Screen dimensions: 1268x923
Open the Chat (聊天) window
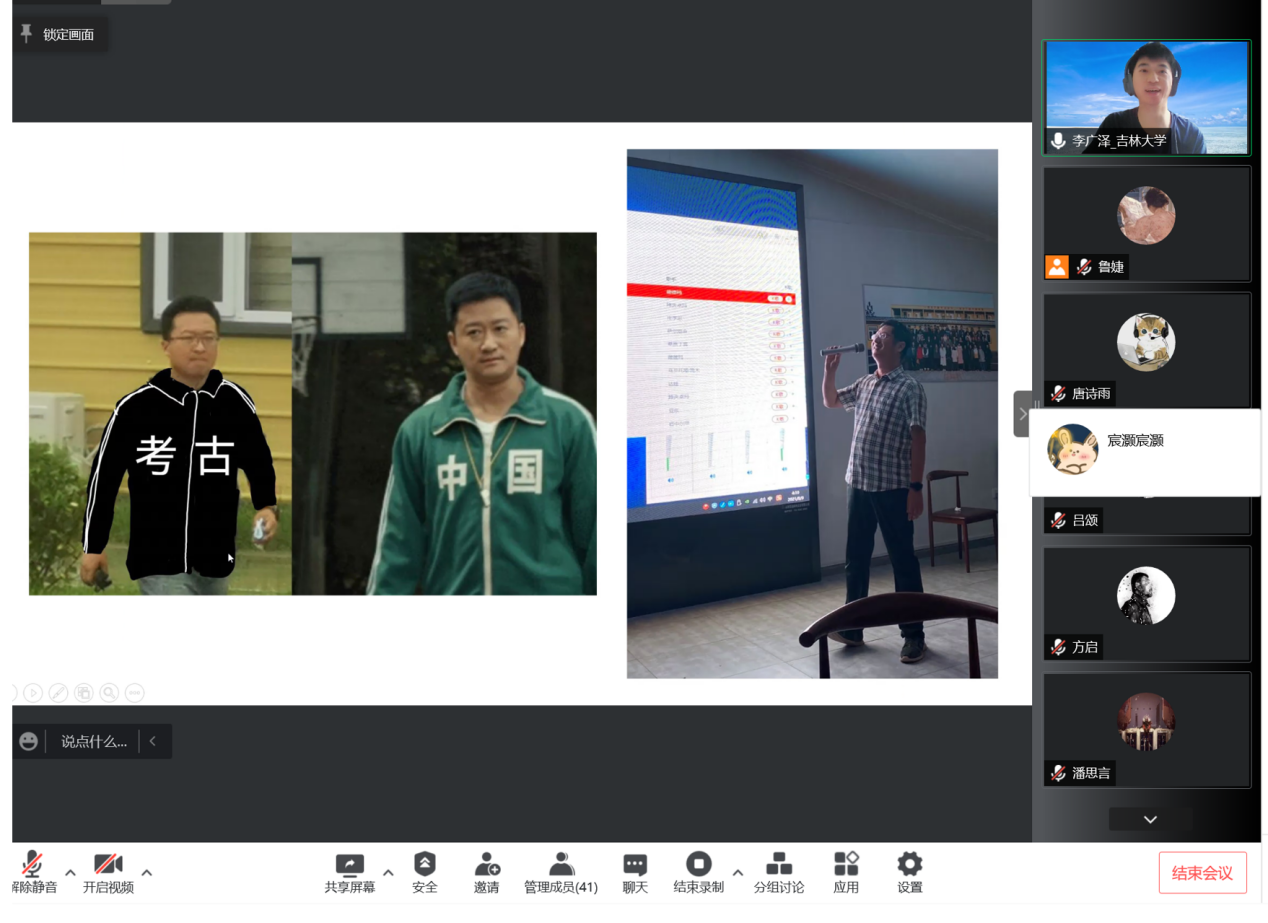635,865
